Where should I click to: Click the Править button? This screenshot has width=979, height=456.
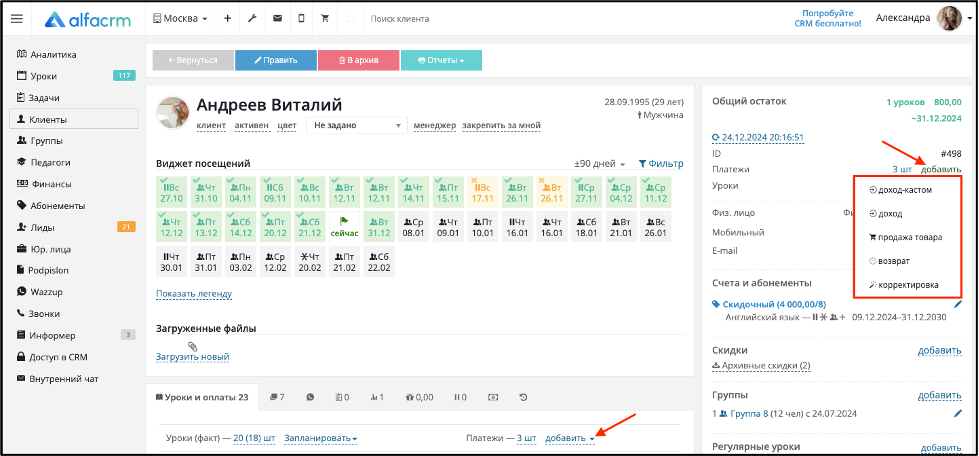tap(275, 60)
